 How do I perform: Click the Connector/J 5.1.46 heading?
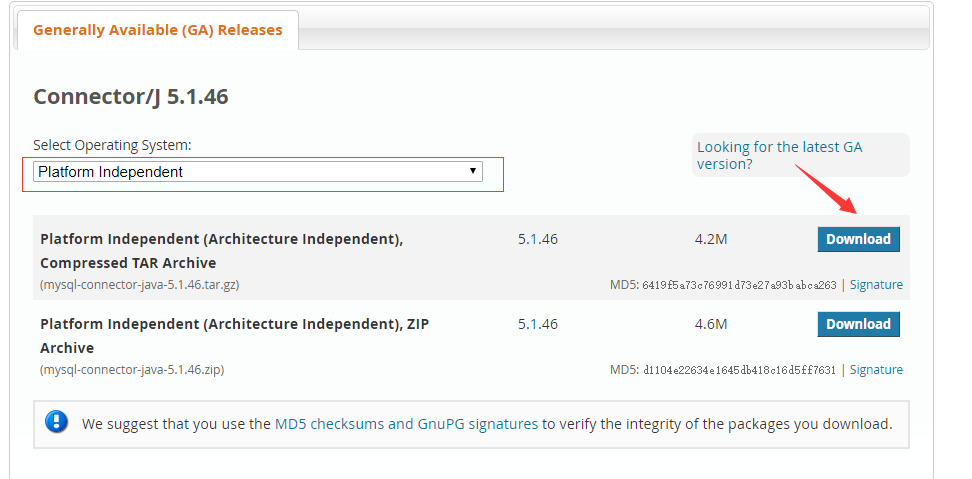click(131, 97)
